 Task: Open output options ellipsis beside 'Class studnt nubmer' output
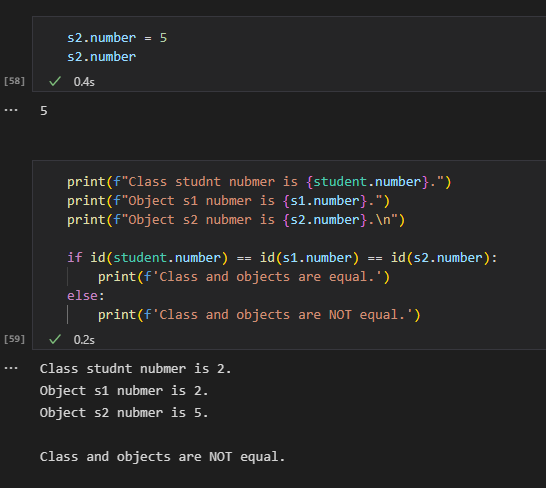tap(11, 368)
